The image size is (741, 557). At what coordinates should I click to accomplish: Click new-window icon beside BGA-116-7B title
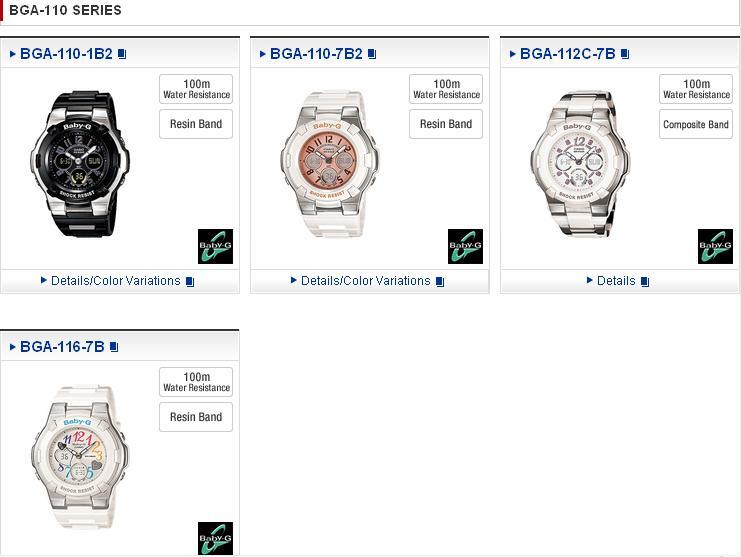[x=114, y=347]
